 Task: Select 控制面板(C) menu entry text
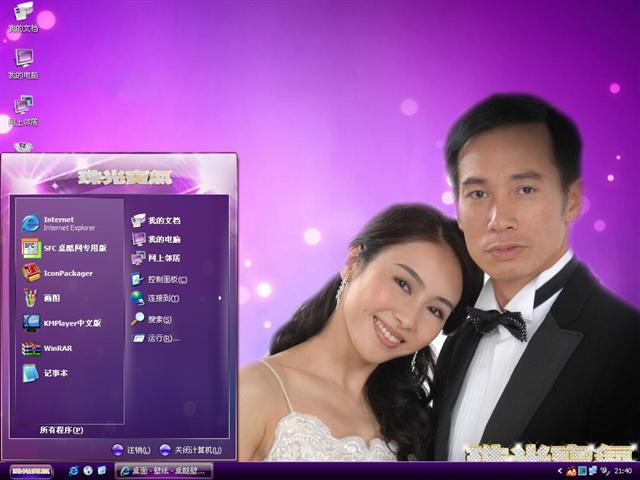coord(167,280)
